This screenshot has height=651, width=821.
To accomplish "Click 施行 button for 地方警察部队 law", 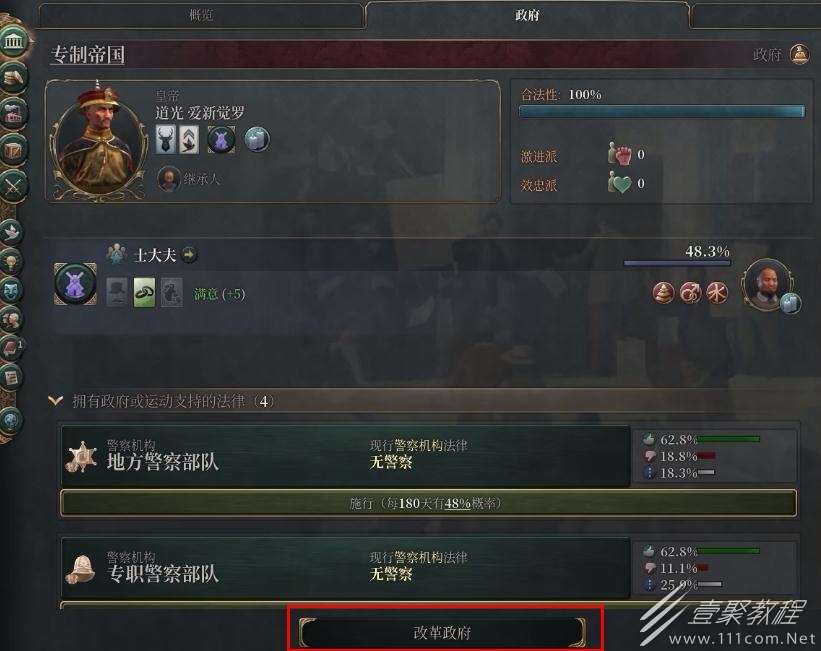I will pyautogui.click(x=428, y=503).
